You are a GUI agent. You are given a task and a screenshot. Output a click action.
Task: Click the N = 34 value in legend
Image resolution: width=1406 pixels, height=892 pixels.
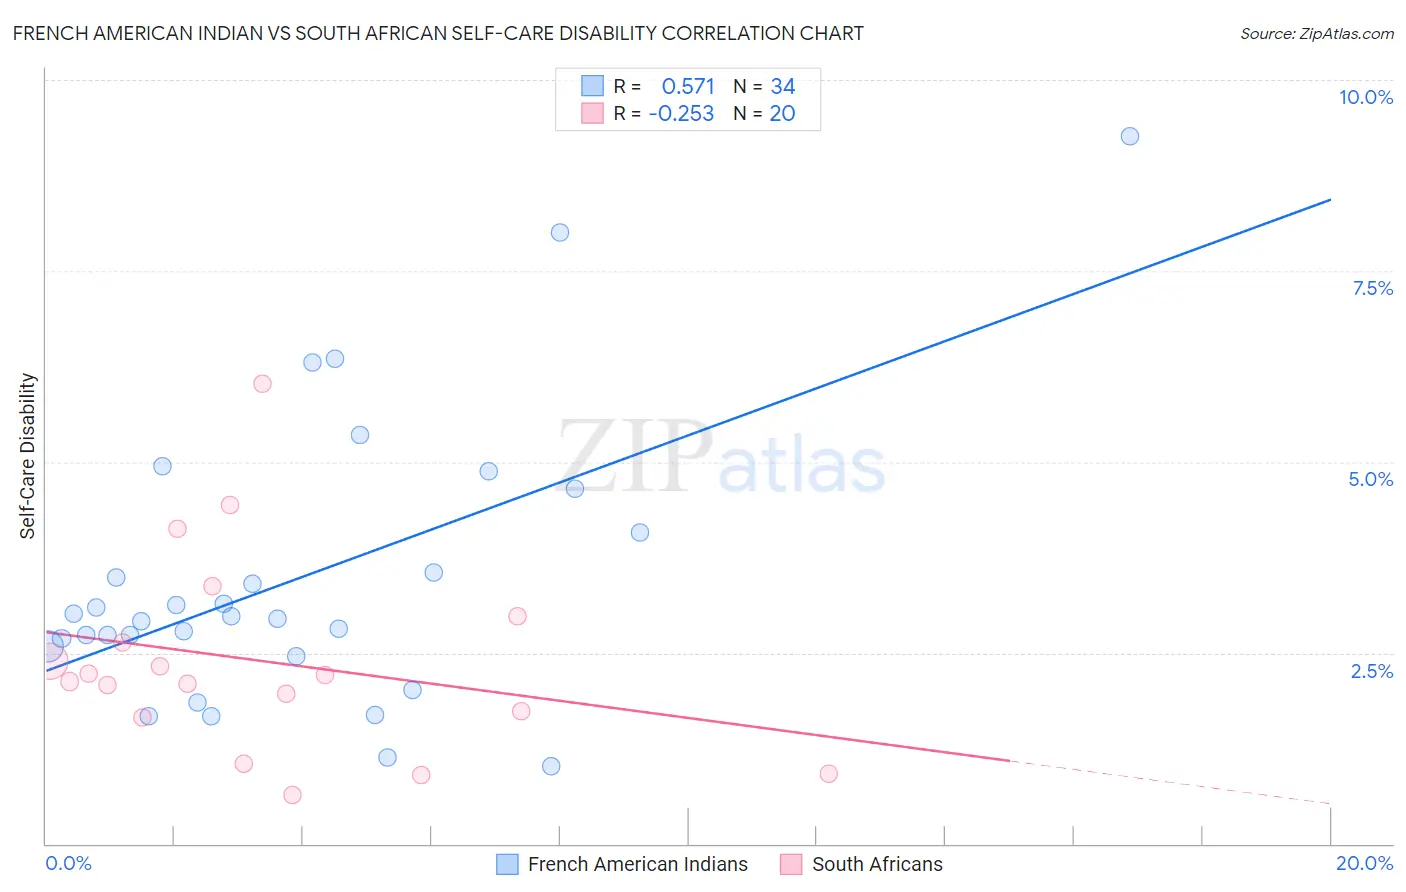click(x=764, y=86)
